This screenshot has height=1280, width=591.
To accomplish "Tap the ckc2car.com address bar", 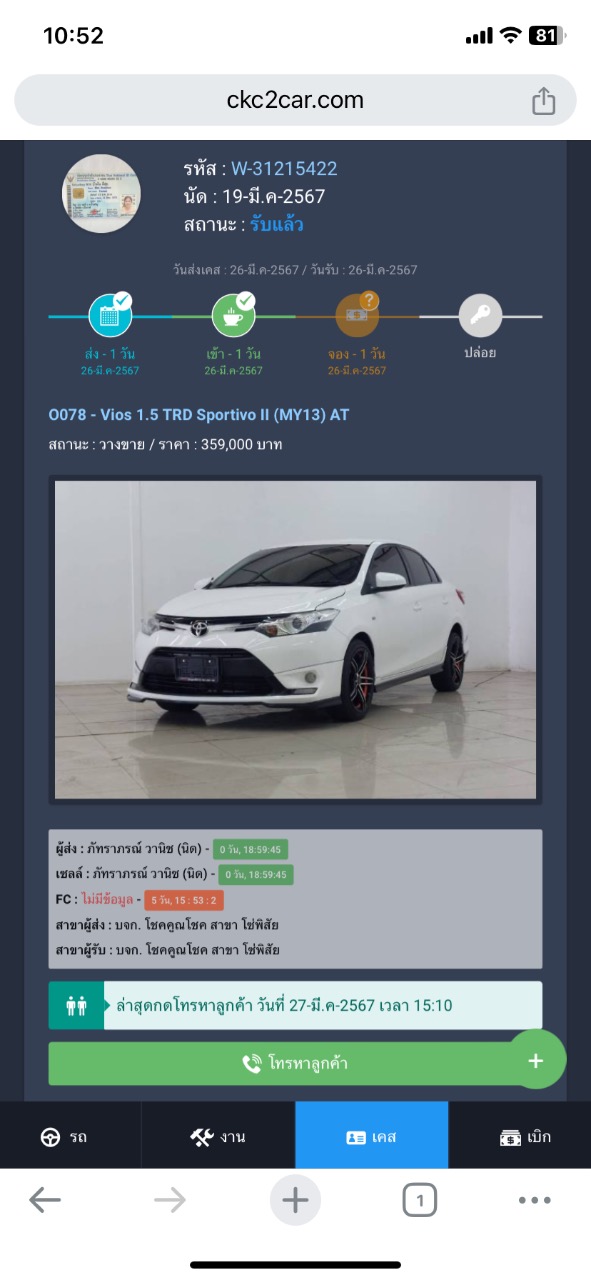I will click(x=295, y=100).
